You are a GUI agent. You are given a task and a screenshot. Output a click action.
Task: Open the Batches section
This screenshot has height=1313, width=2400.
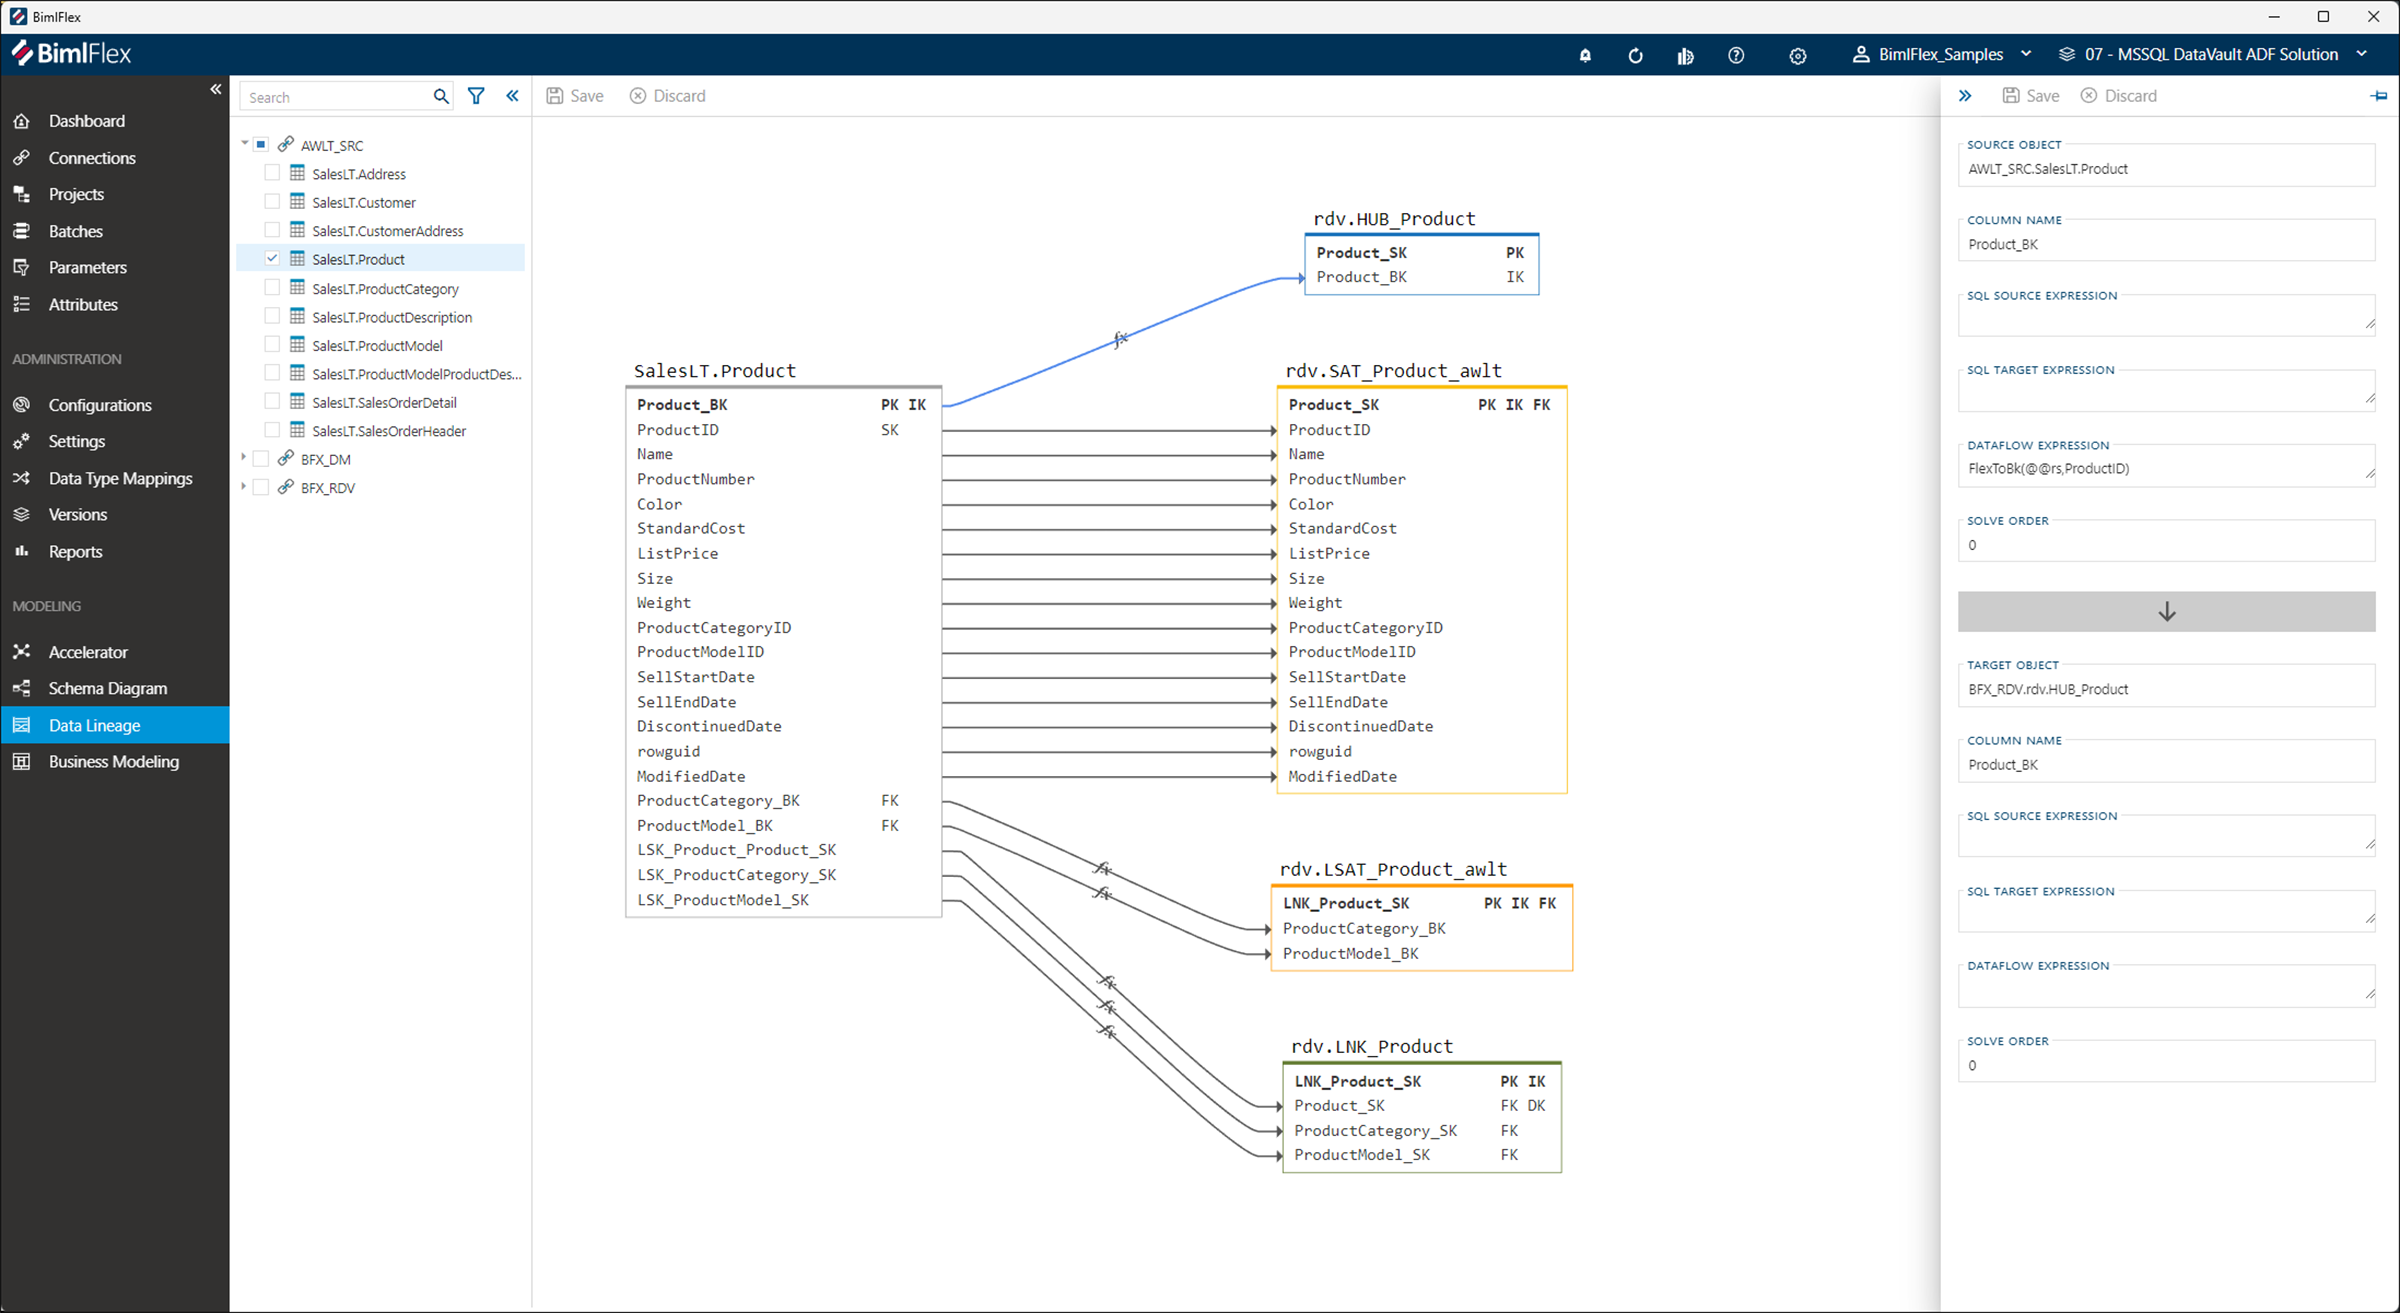[x=74, y=230]
